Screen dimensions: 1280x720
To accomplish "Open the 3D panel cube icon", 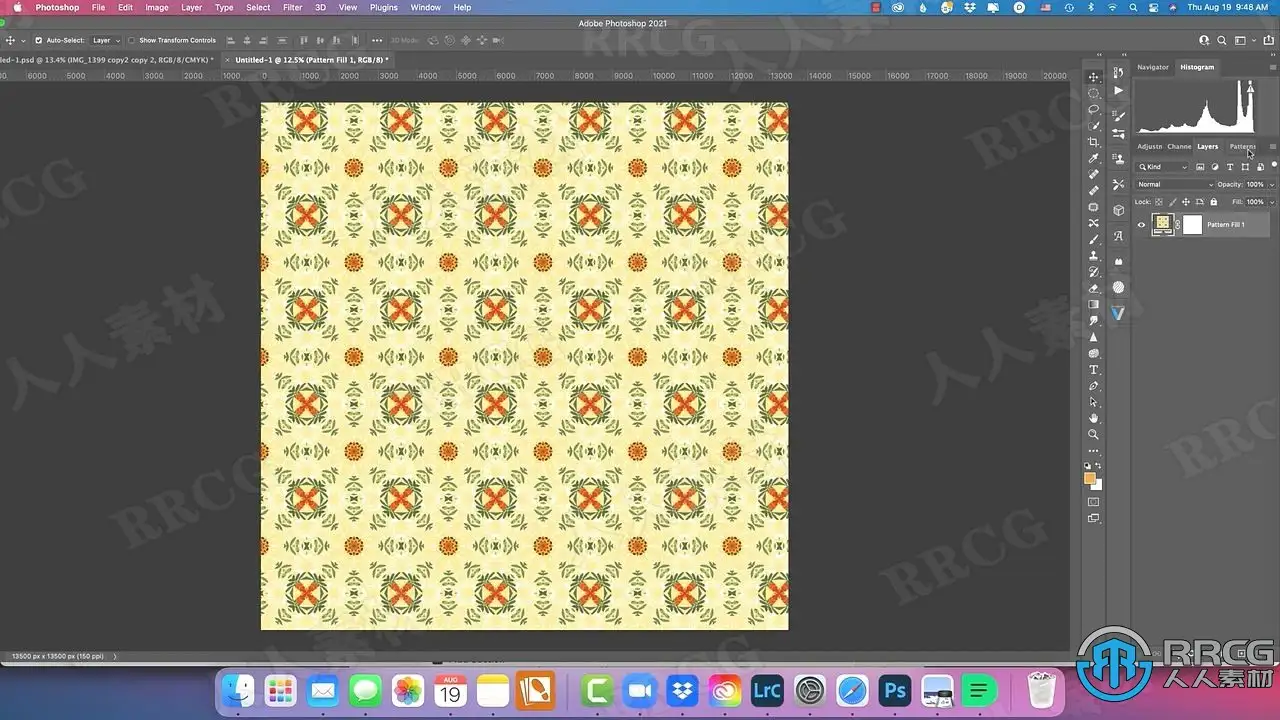I will 1118,211.
